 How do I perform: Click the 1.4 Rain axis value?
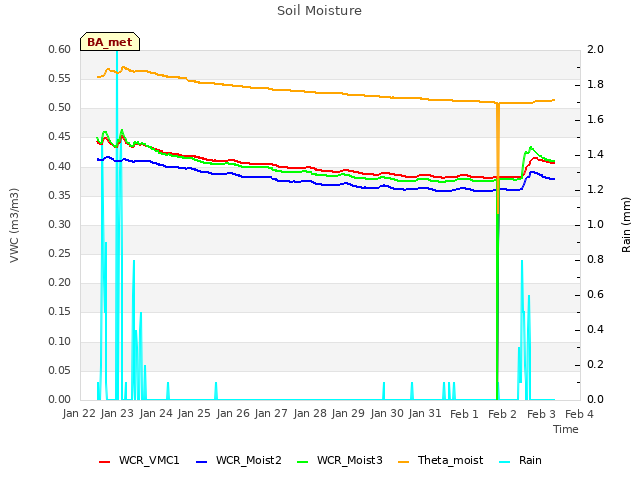[x=596, y=155]
